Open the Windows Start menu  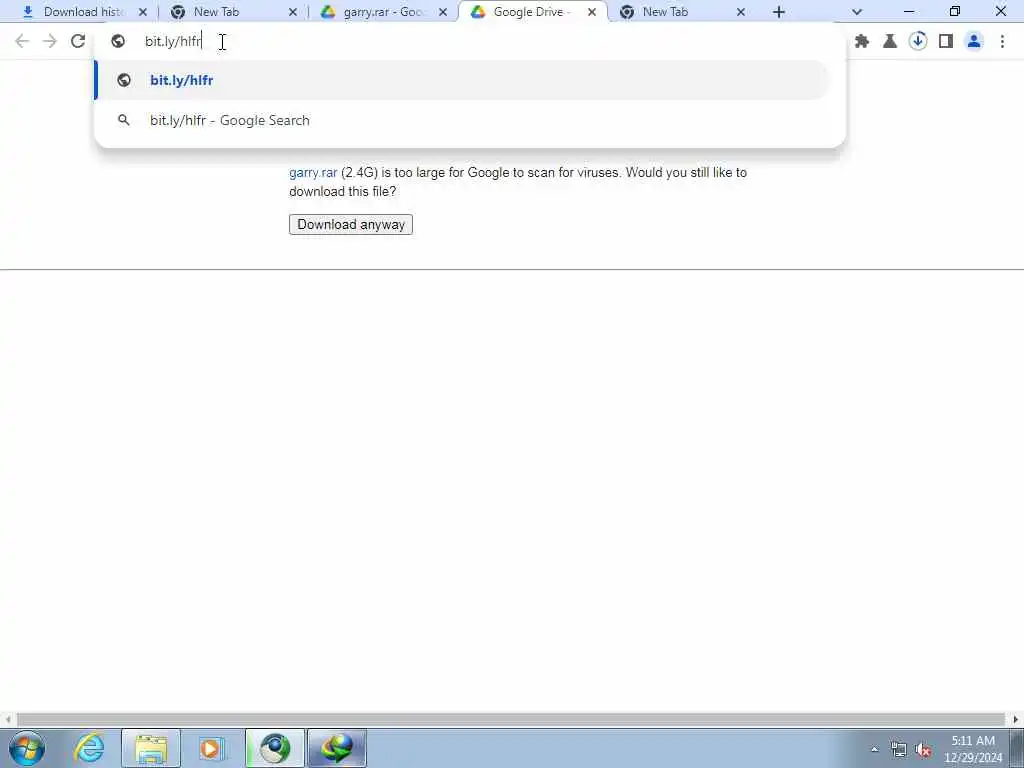click(x=27, y=748)
